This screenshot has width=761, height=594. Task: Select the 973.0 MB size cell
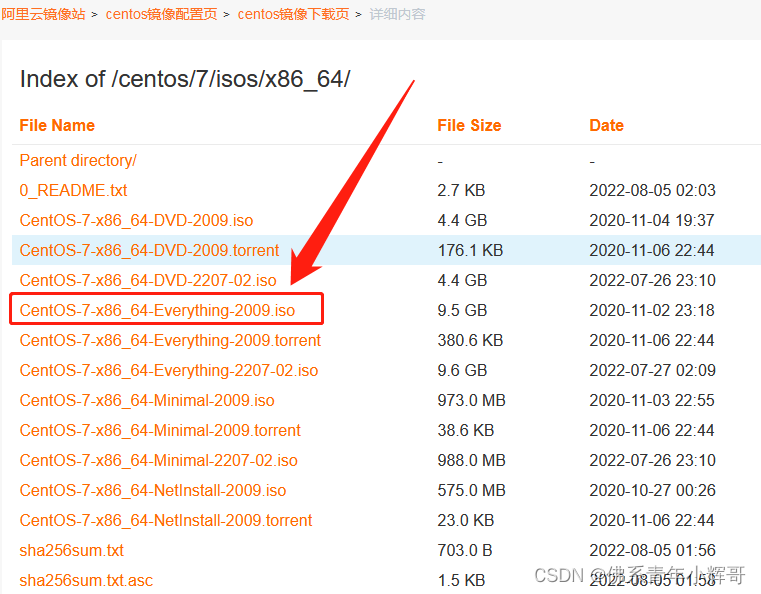click(x=472, y=401)
